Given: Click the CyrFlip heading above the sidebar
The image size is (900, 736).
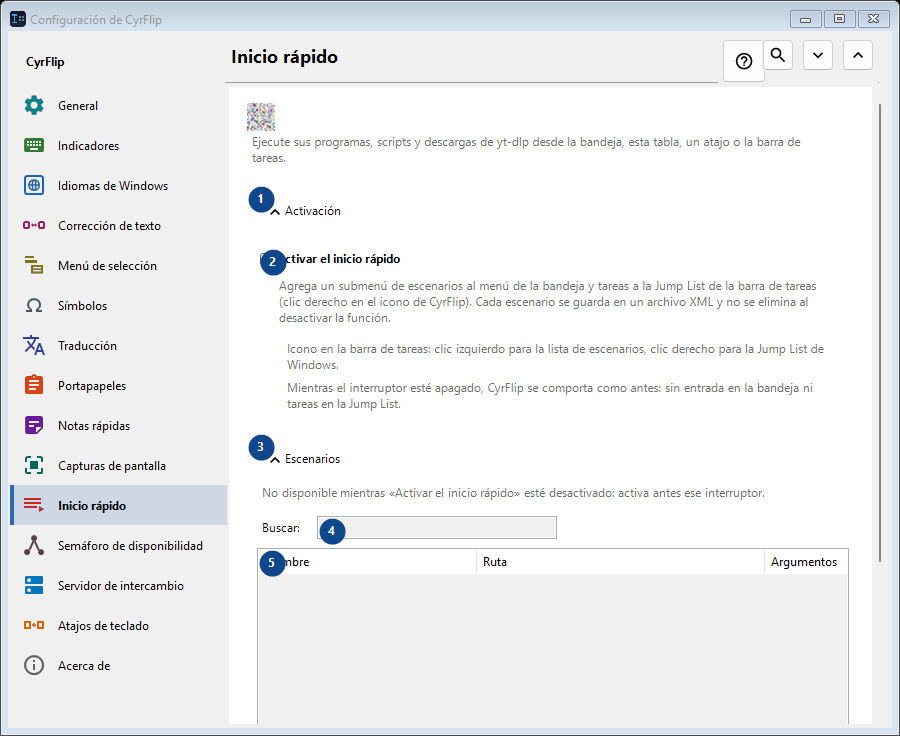Looking at the screenshot, I should click(45, 62).
